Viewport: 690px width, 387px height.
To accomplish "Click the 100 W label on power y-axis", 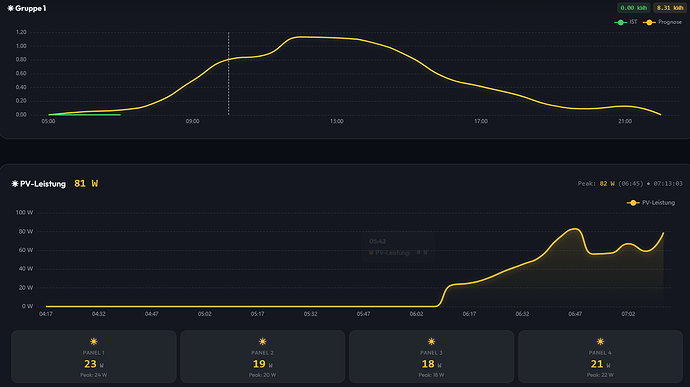I will coord(24,213).
